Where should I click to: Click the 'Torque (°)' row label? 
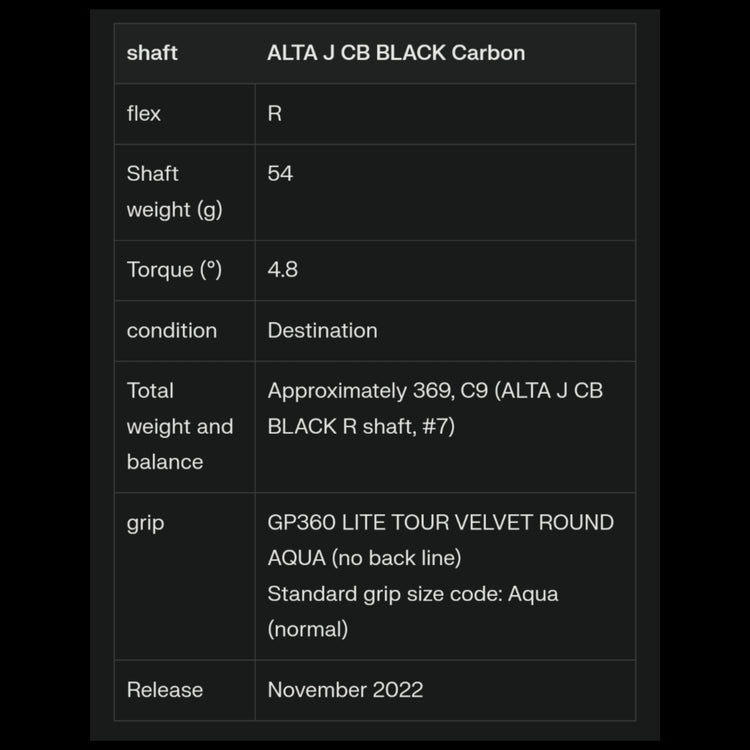174,269
